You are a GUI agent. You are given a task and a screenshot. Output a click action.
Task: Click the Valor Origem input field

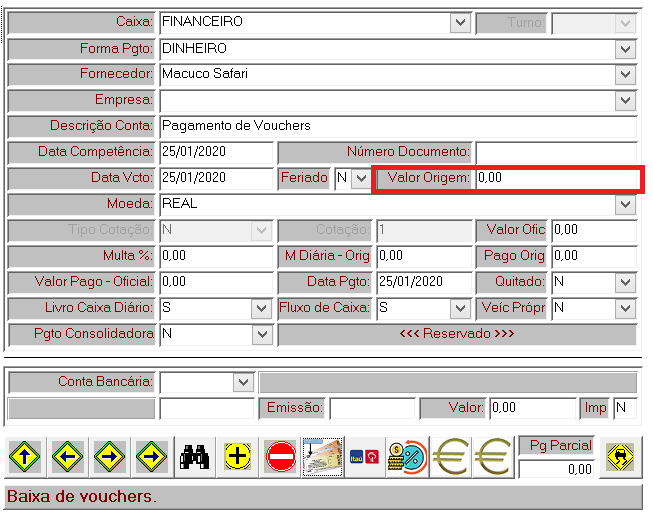point(557,178)
